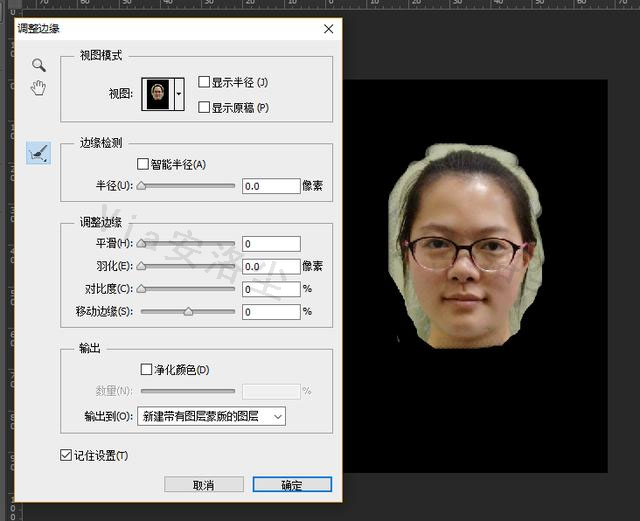Click the 羽化(E) value field
The height and width of the screenshot is (521, 640).
[271, 267]
